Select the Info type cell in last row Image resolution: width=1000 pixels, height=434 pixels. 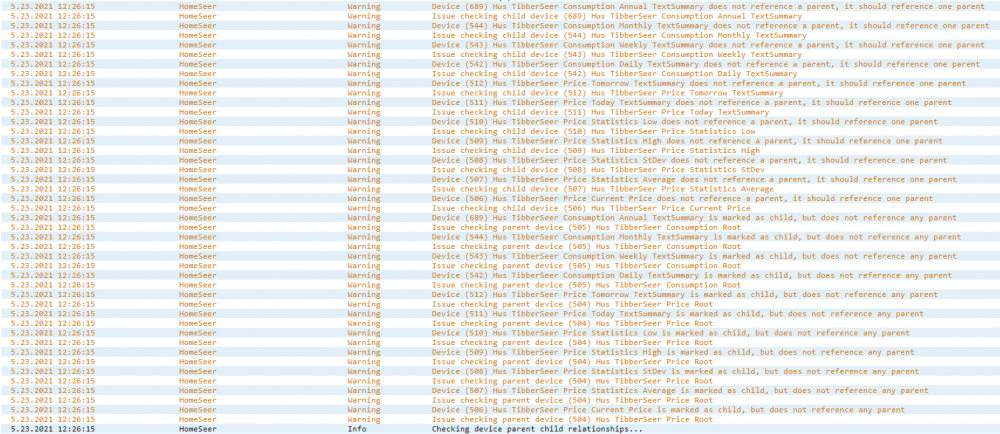click(x=357, y=429)
